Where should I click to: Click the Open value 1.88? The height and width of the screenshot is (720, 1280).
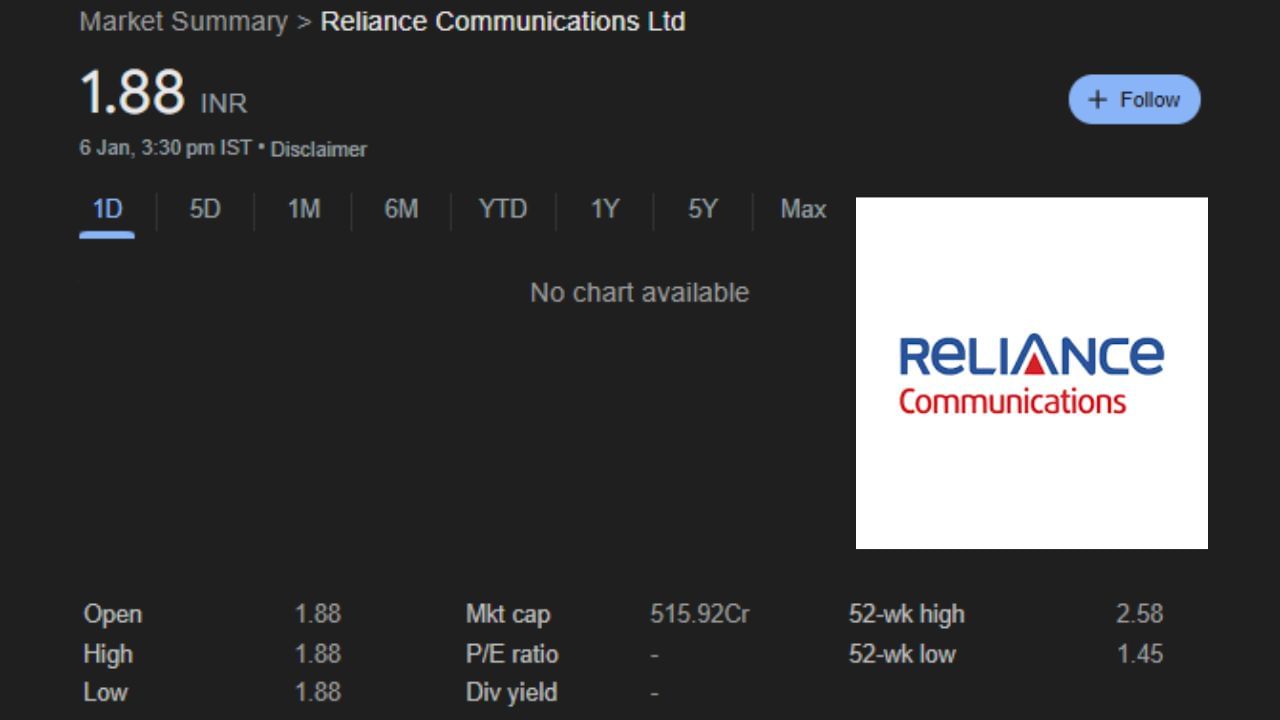click(x=318, y=614)
